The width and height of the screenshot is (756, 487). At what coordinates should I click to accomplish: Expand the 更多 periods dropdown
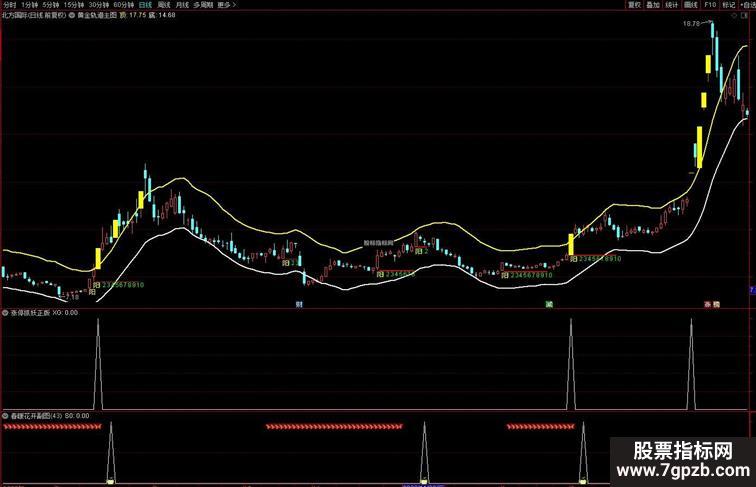(227, 4)
